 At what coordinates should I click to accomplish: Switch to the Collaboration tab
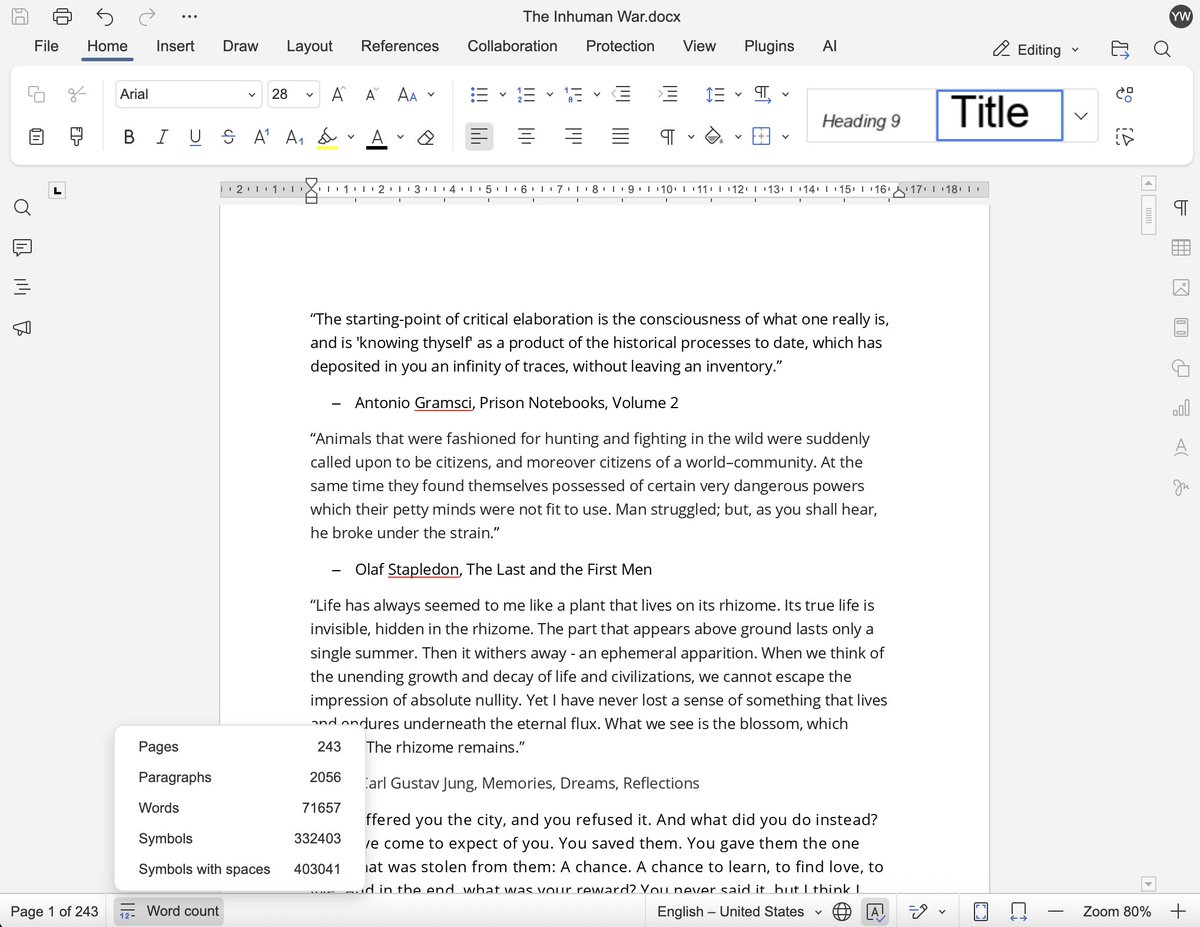coord(512,46)
